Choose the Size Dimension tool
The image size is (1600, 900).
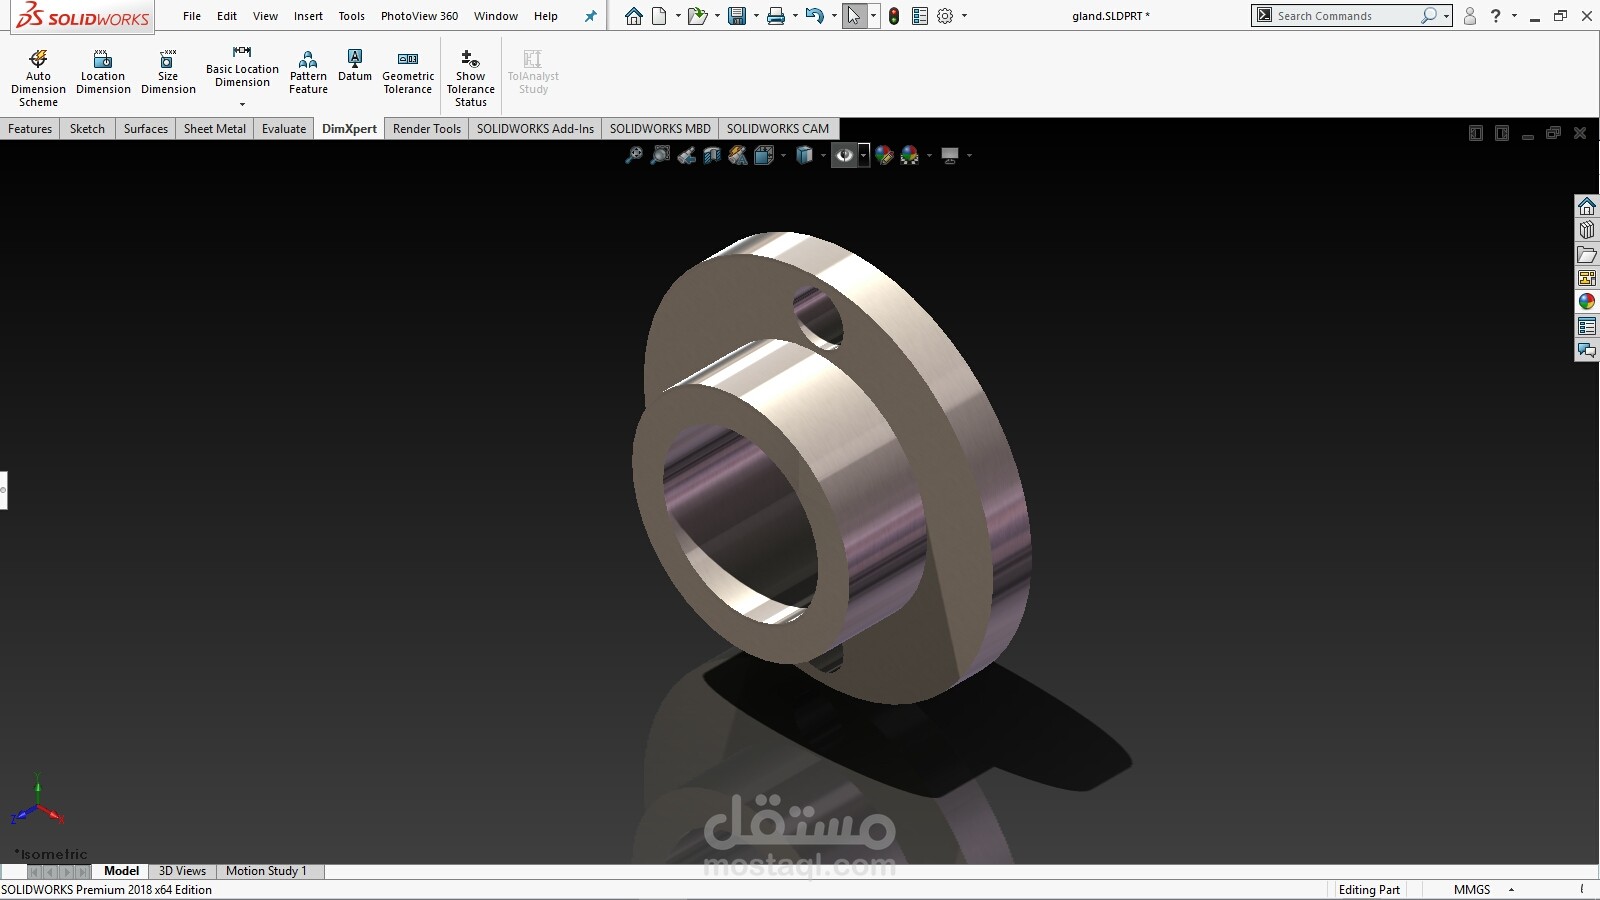(x=168, y=72)
